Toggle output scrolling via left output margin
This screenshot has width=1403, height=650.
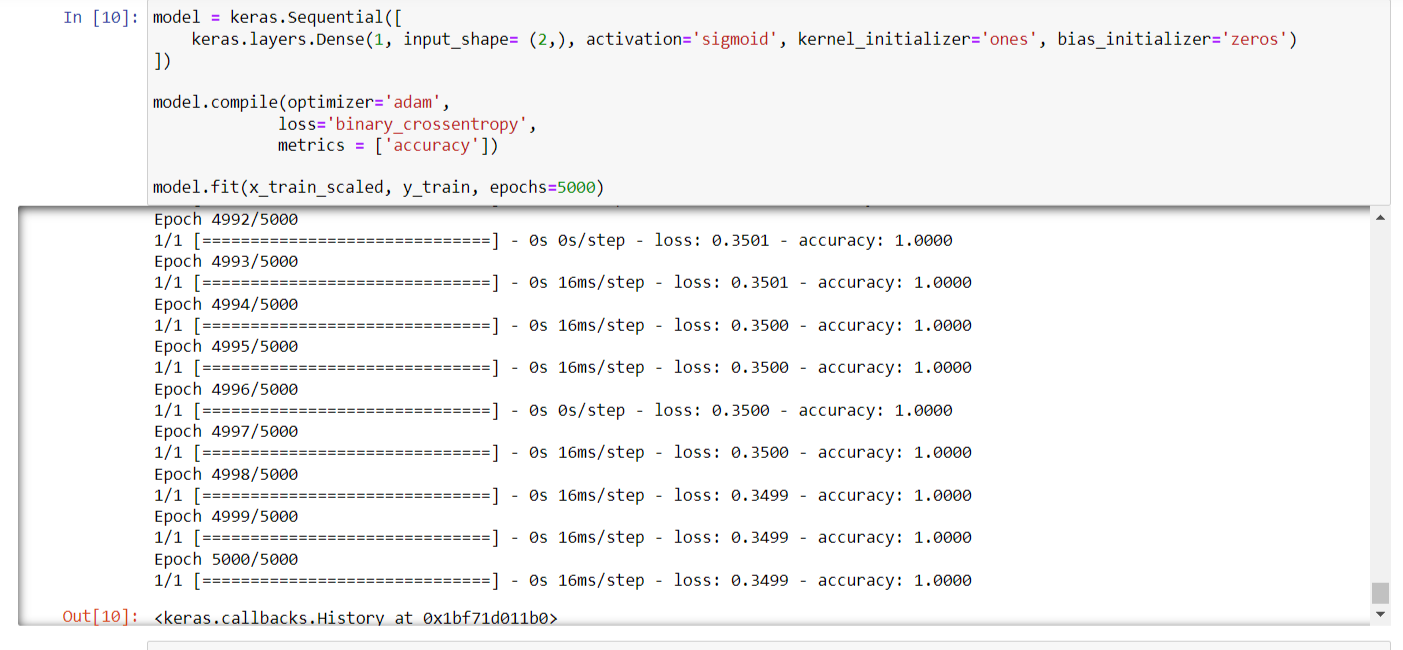[80, 400]
